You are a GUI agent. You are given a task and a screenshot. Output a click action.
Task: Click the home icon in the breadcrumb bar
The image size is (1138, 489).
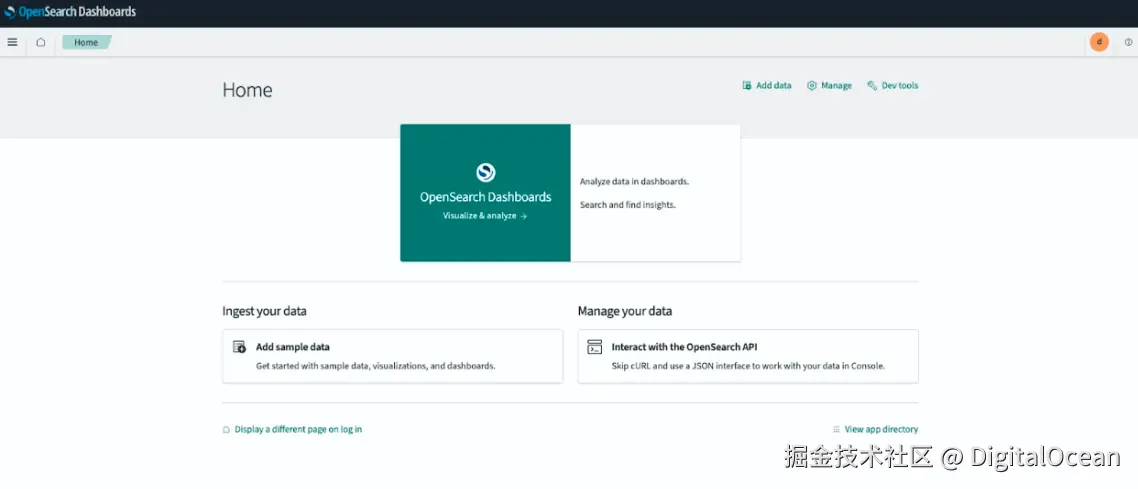tap(41, 42)
